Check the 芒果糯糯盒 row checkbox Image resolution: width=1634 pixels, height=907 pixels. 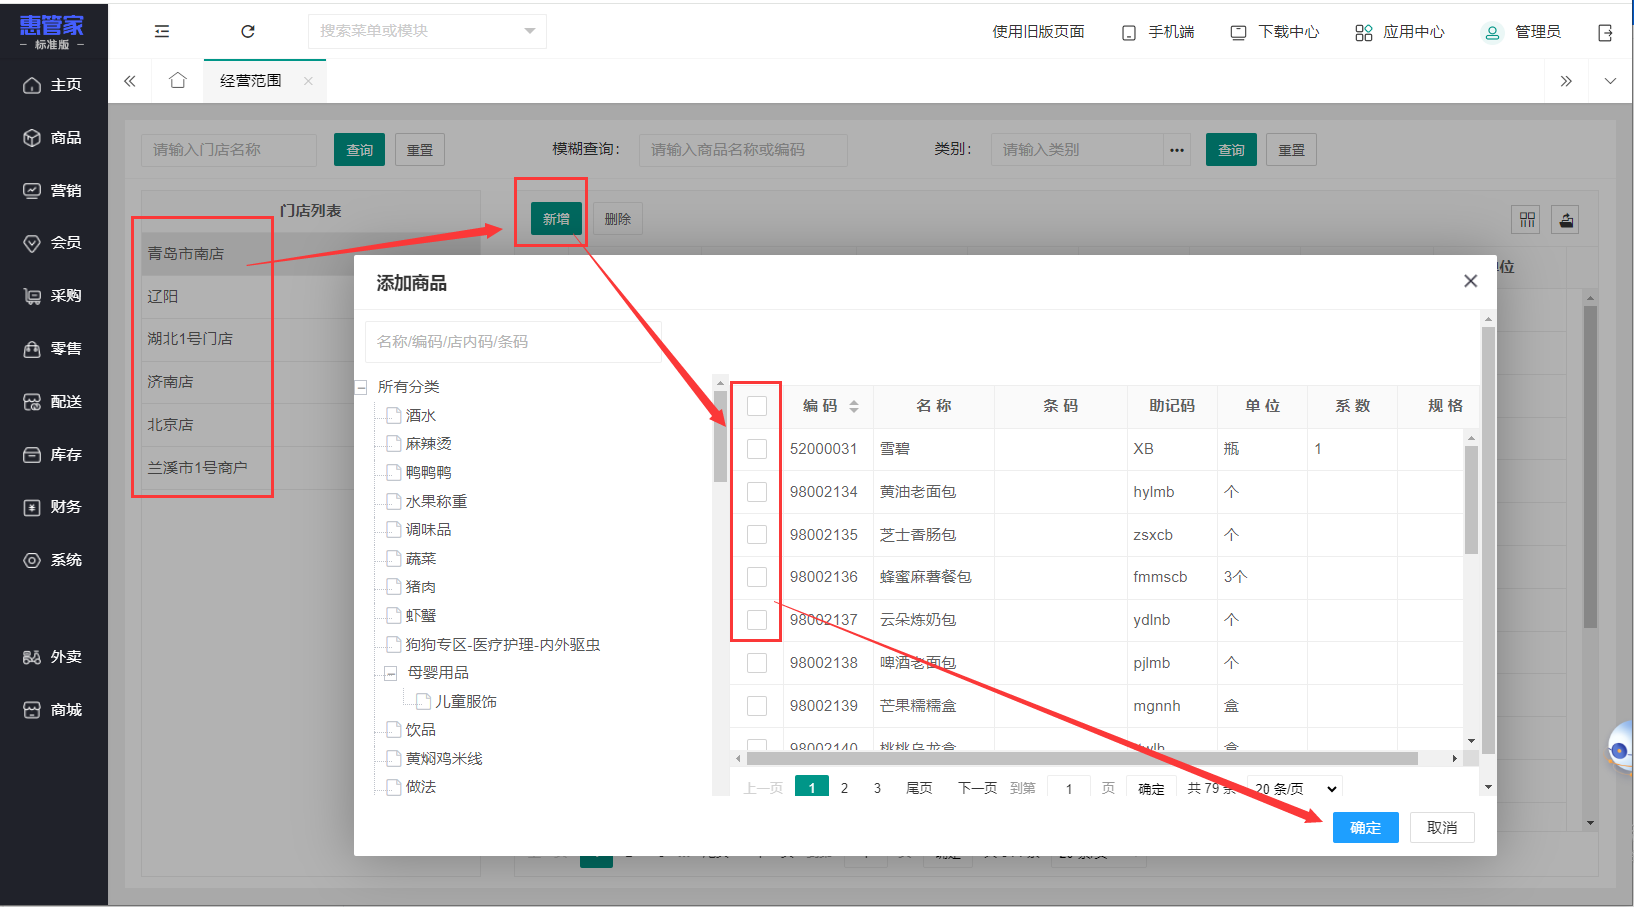(x=757, y=706)
